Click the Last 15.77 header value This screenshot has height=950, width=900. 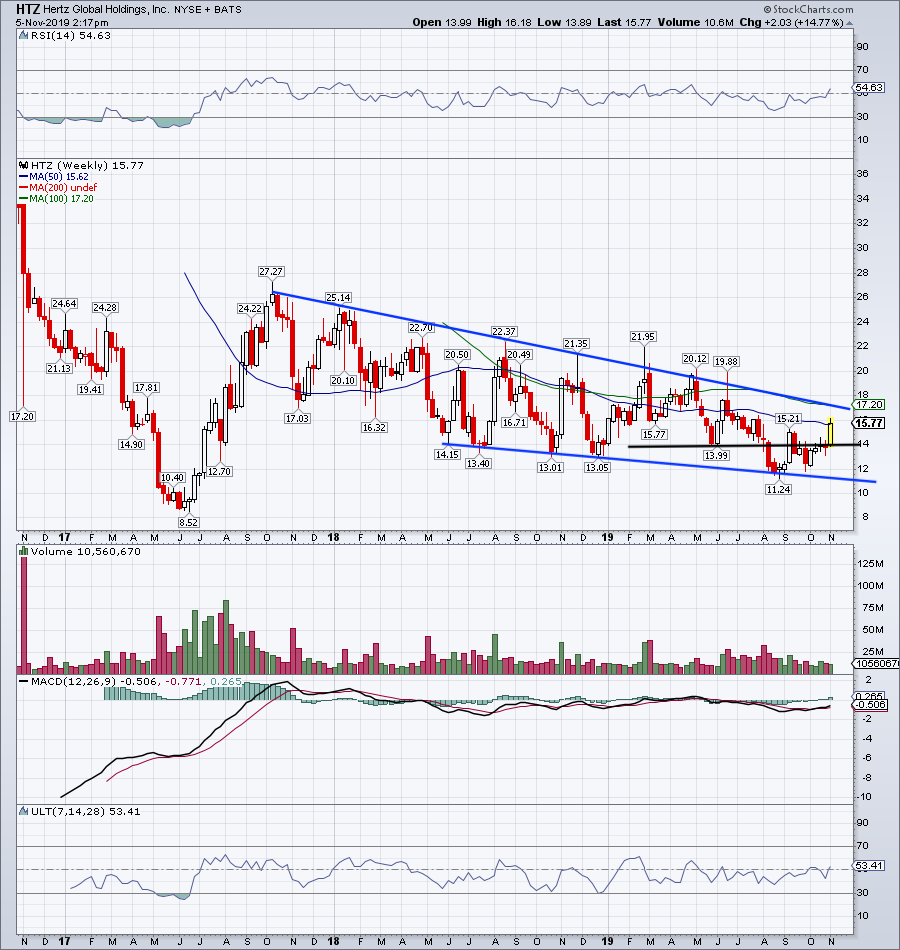coord(624,22)
